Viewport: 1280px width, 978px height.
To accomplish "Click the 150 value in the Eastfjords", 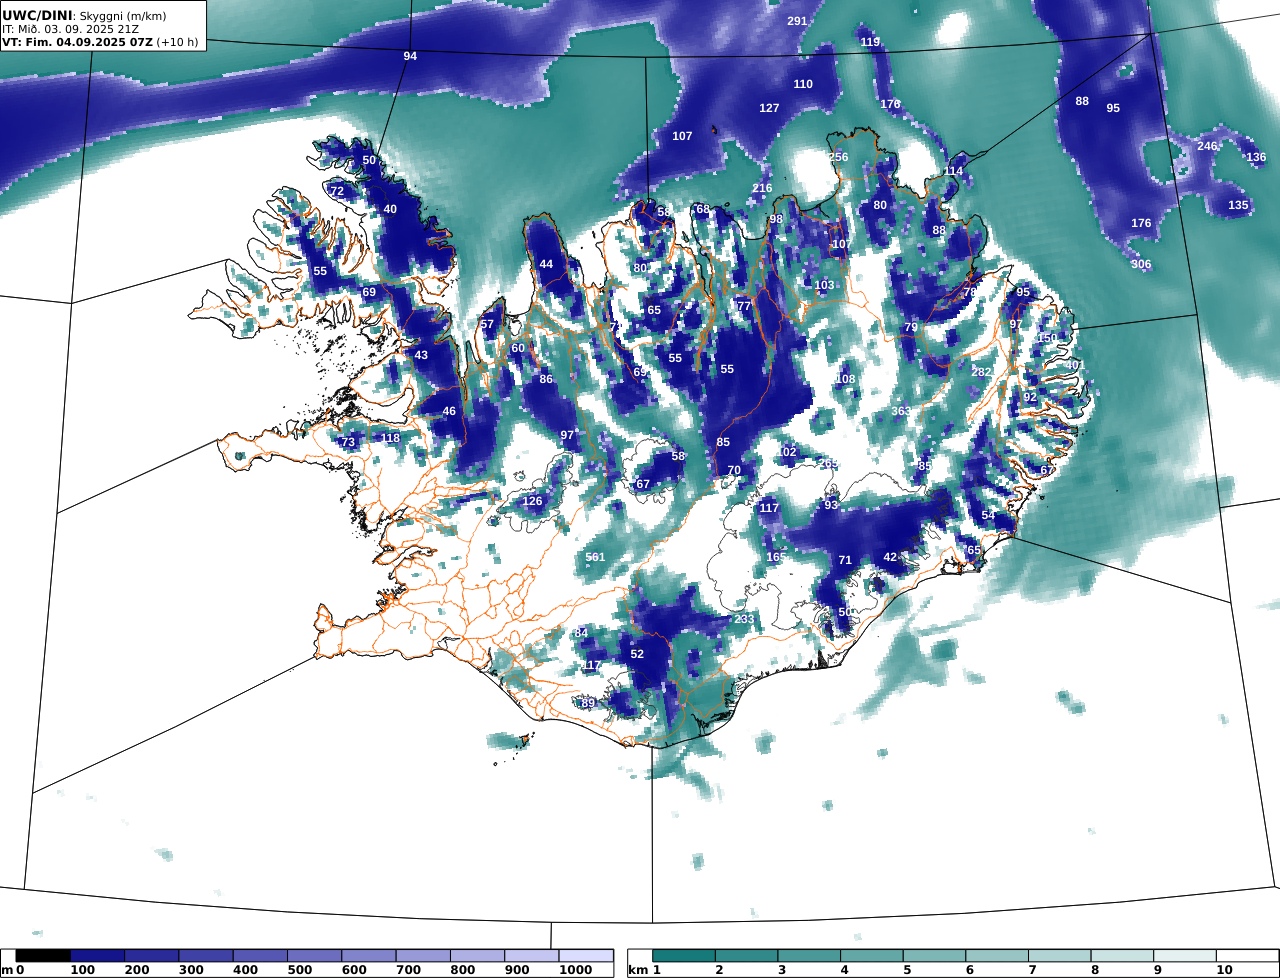I will (x=1047, y=338).
